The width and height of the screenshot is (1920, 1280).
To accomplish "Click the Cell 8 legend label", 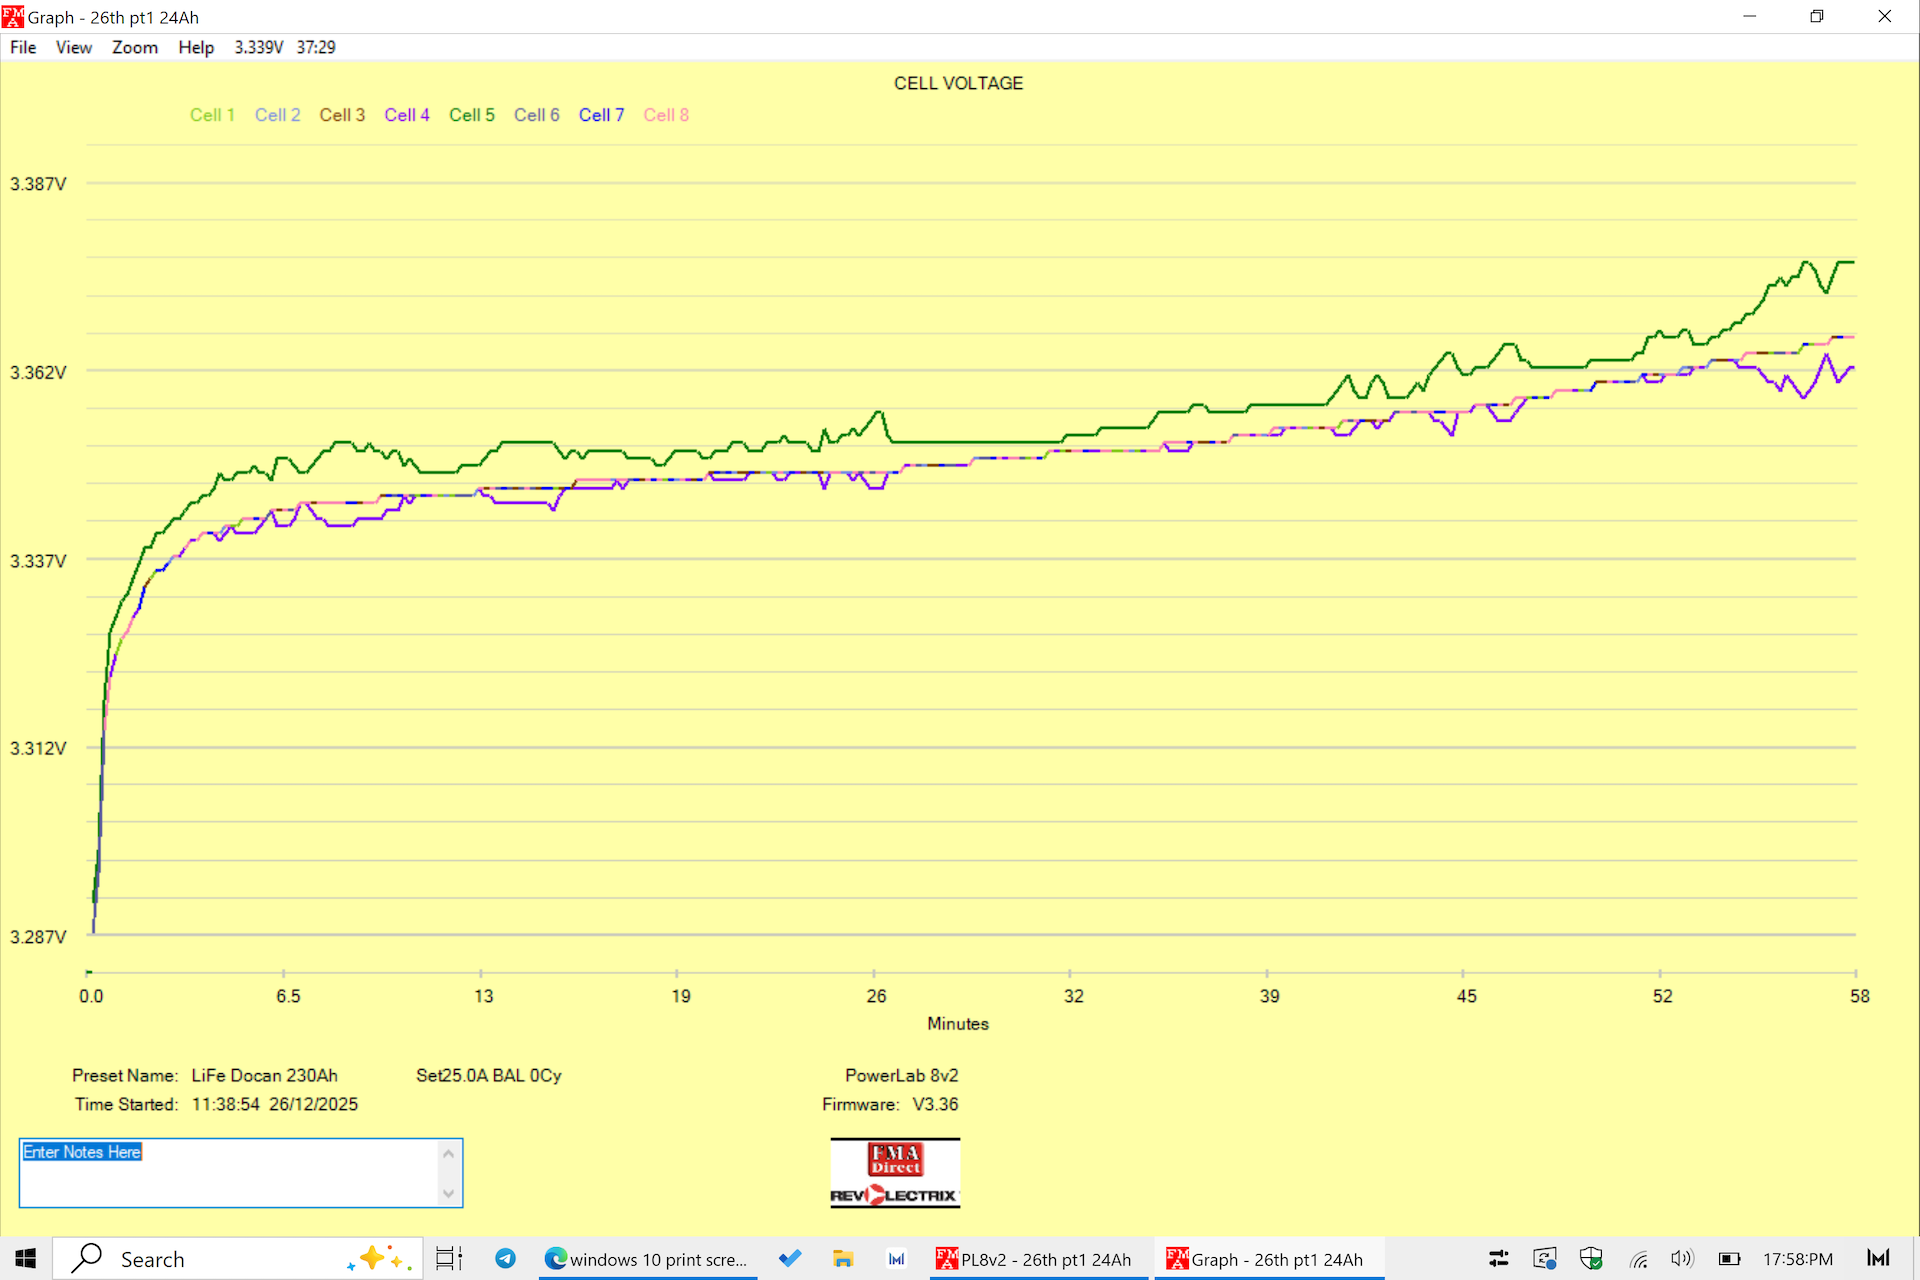I will coord(666,115).
